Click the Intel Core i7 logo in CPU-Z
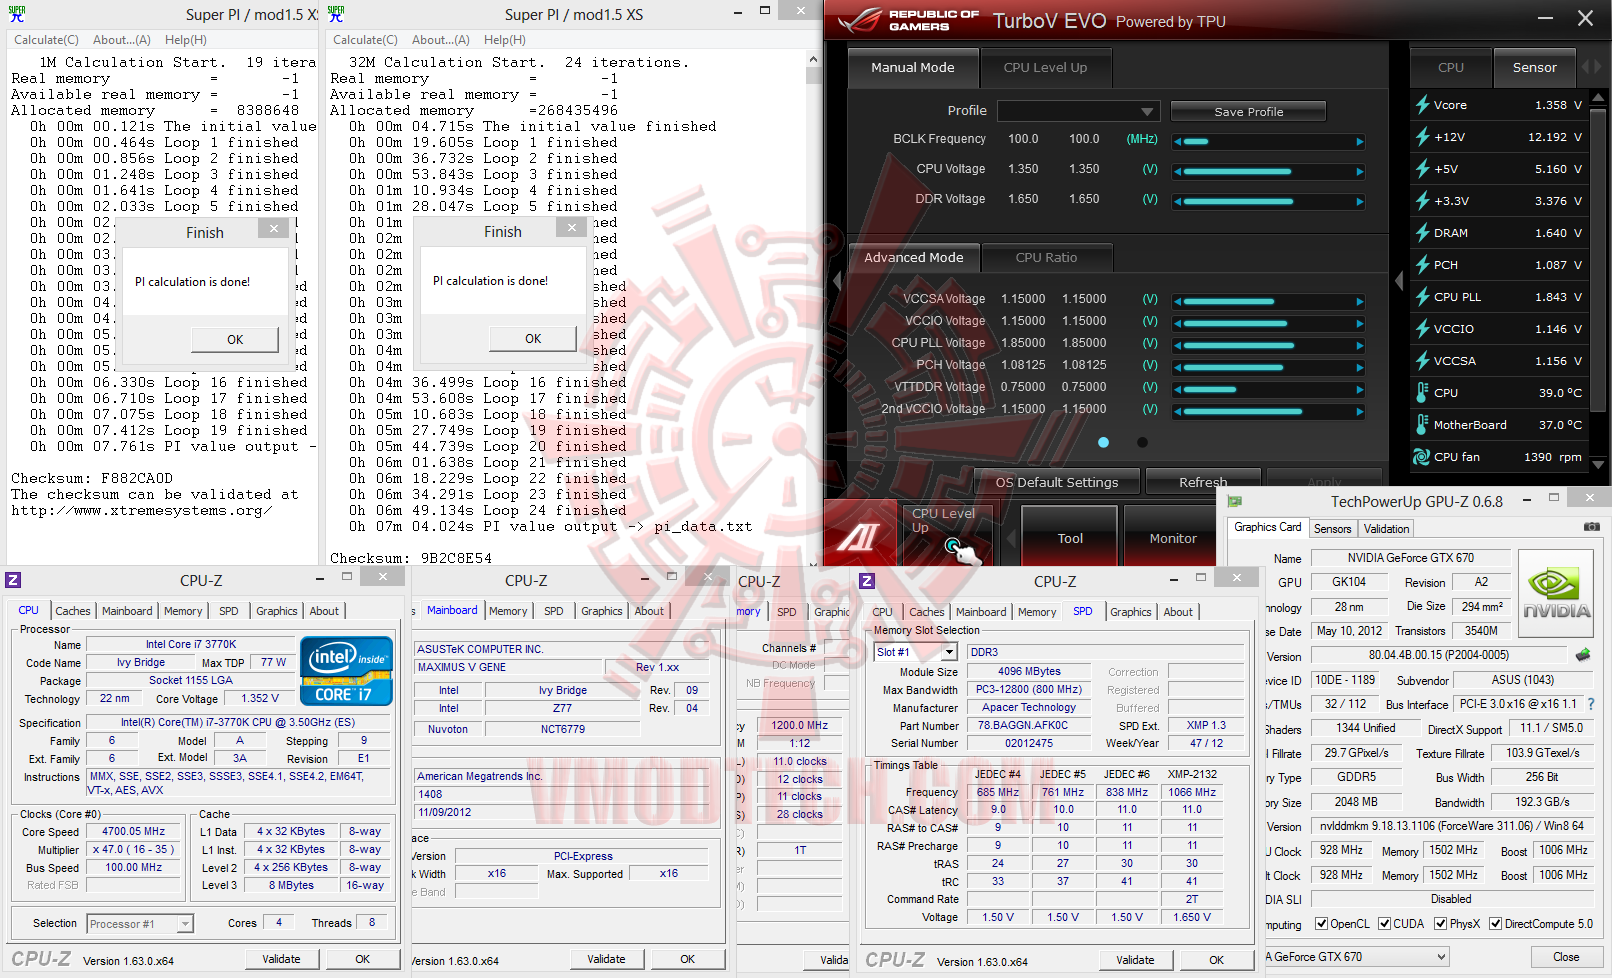Image resolution: width=1612 pixels, height=978 pixels. [346, 670]
